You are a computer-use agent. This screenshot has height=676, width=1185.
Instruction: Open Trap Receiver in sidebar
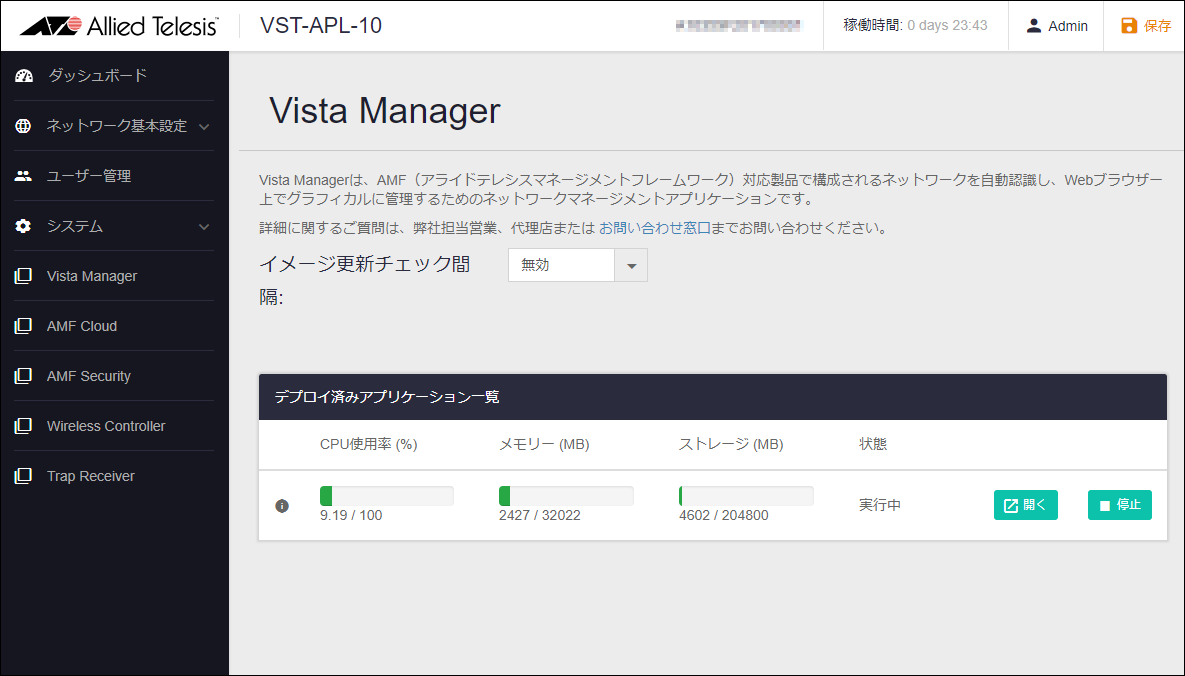click(91, 476)
